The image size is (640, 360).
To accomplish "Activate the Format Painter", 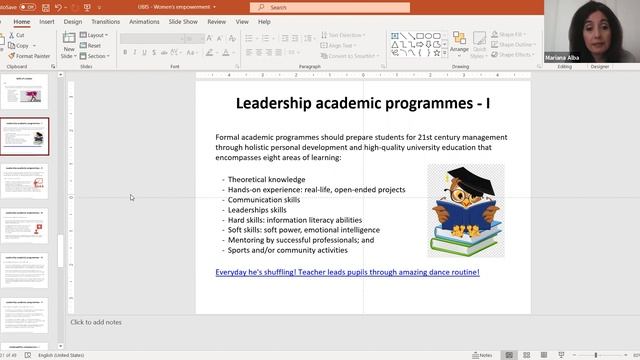I will pyautogui.click(x=29, y=56).
